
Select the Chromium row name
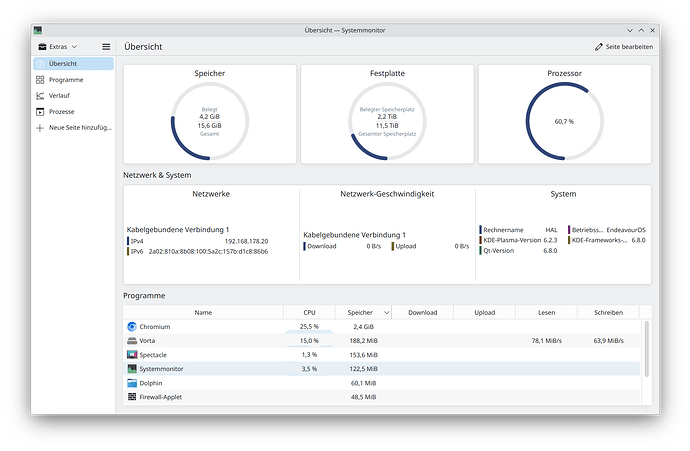click(154, 326)
